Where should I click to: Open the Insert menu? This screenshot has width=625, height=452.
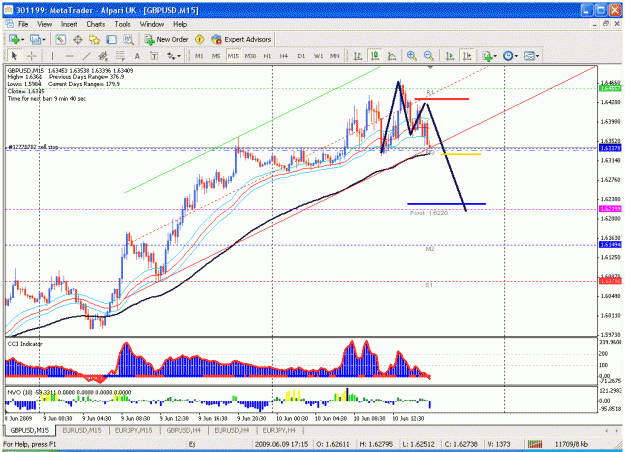point(69,24)
